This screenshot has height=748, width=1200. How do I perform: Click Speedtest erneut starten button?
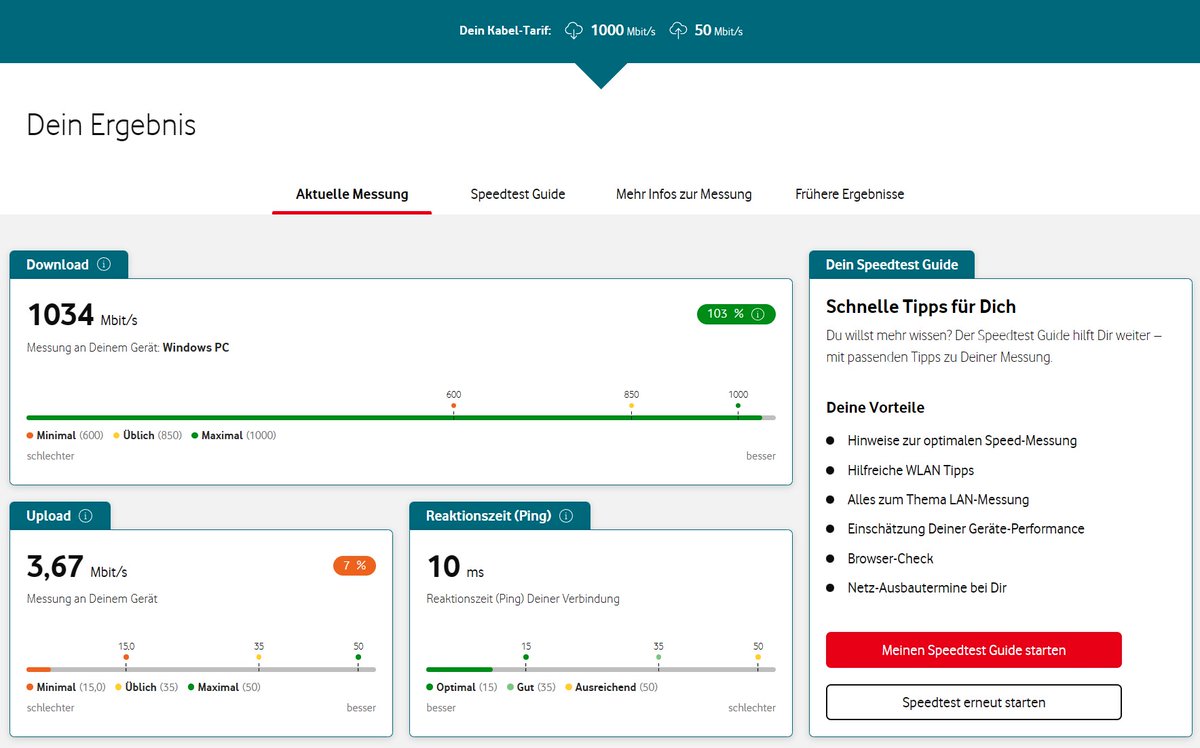pyautogui.click(x=974, y=702)
